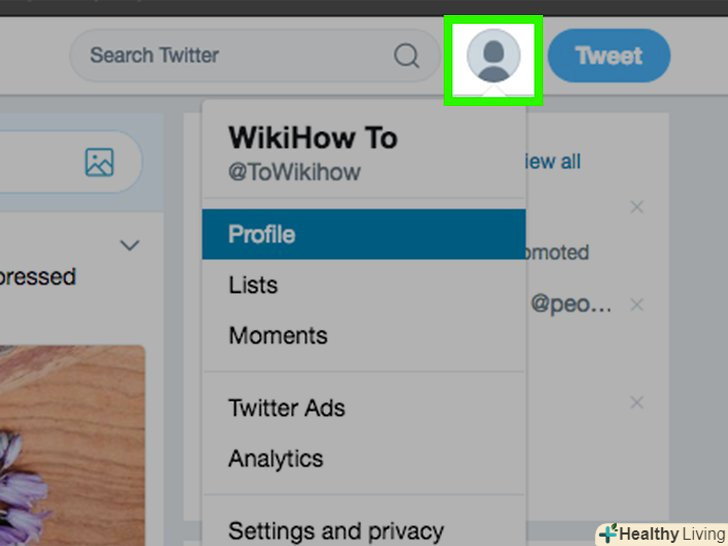The width and height of the screenshot is (728, 546).
Task: Open Profile from the account menu
Action: (262, 235)
